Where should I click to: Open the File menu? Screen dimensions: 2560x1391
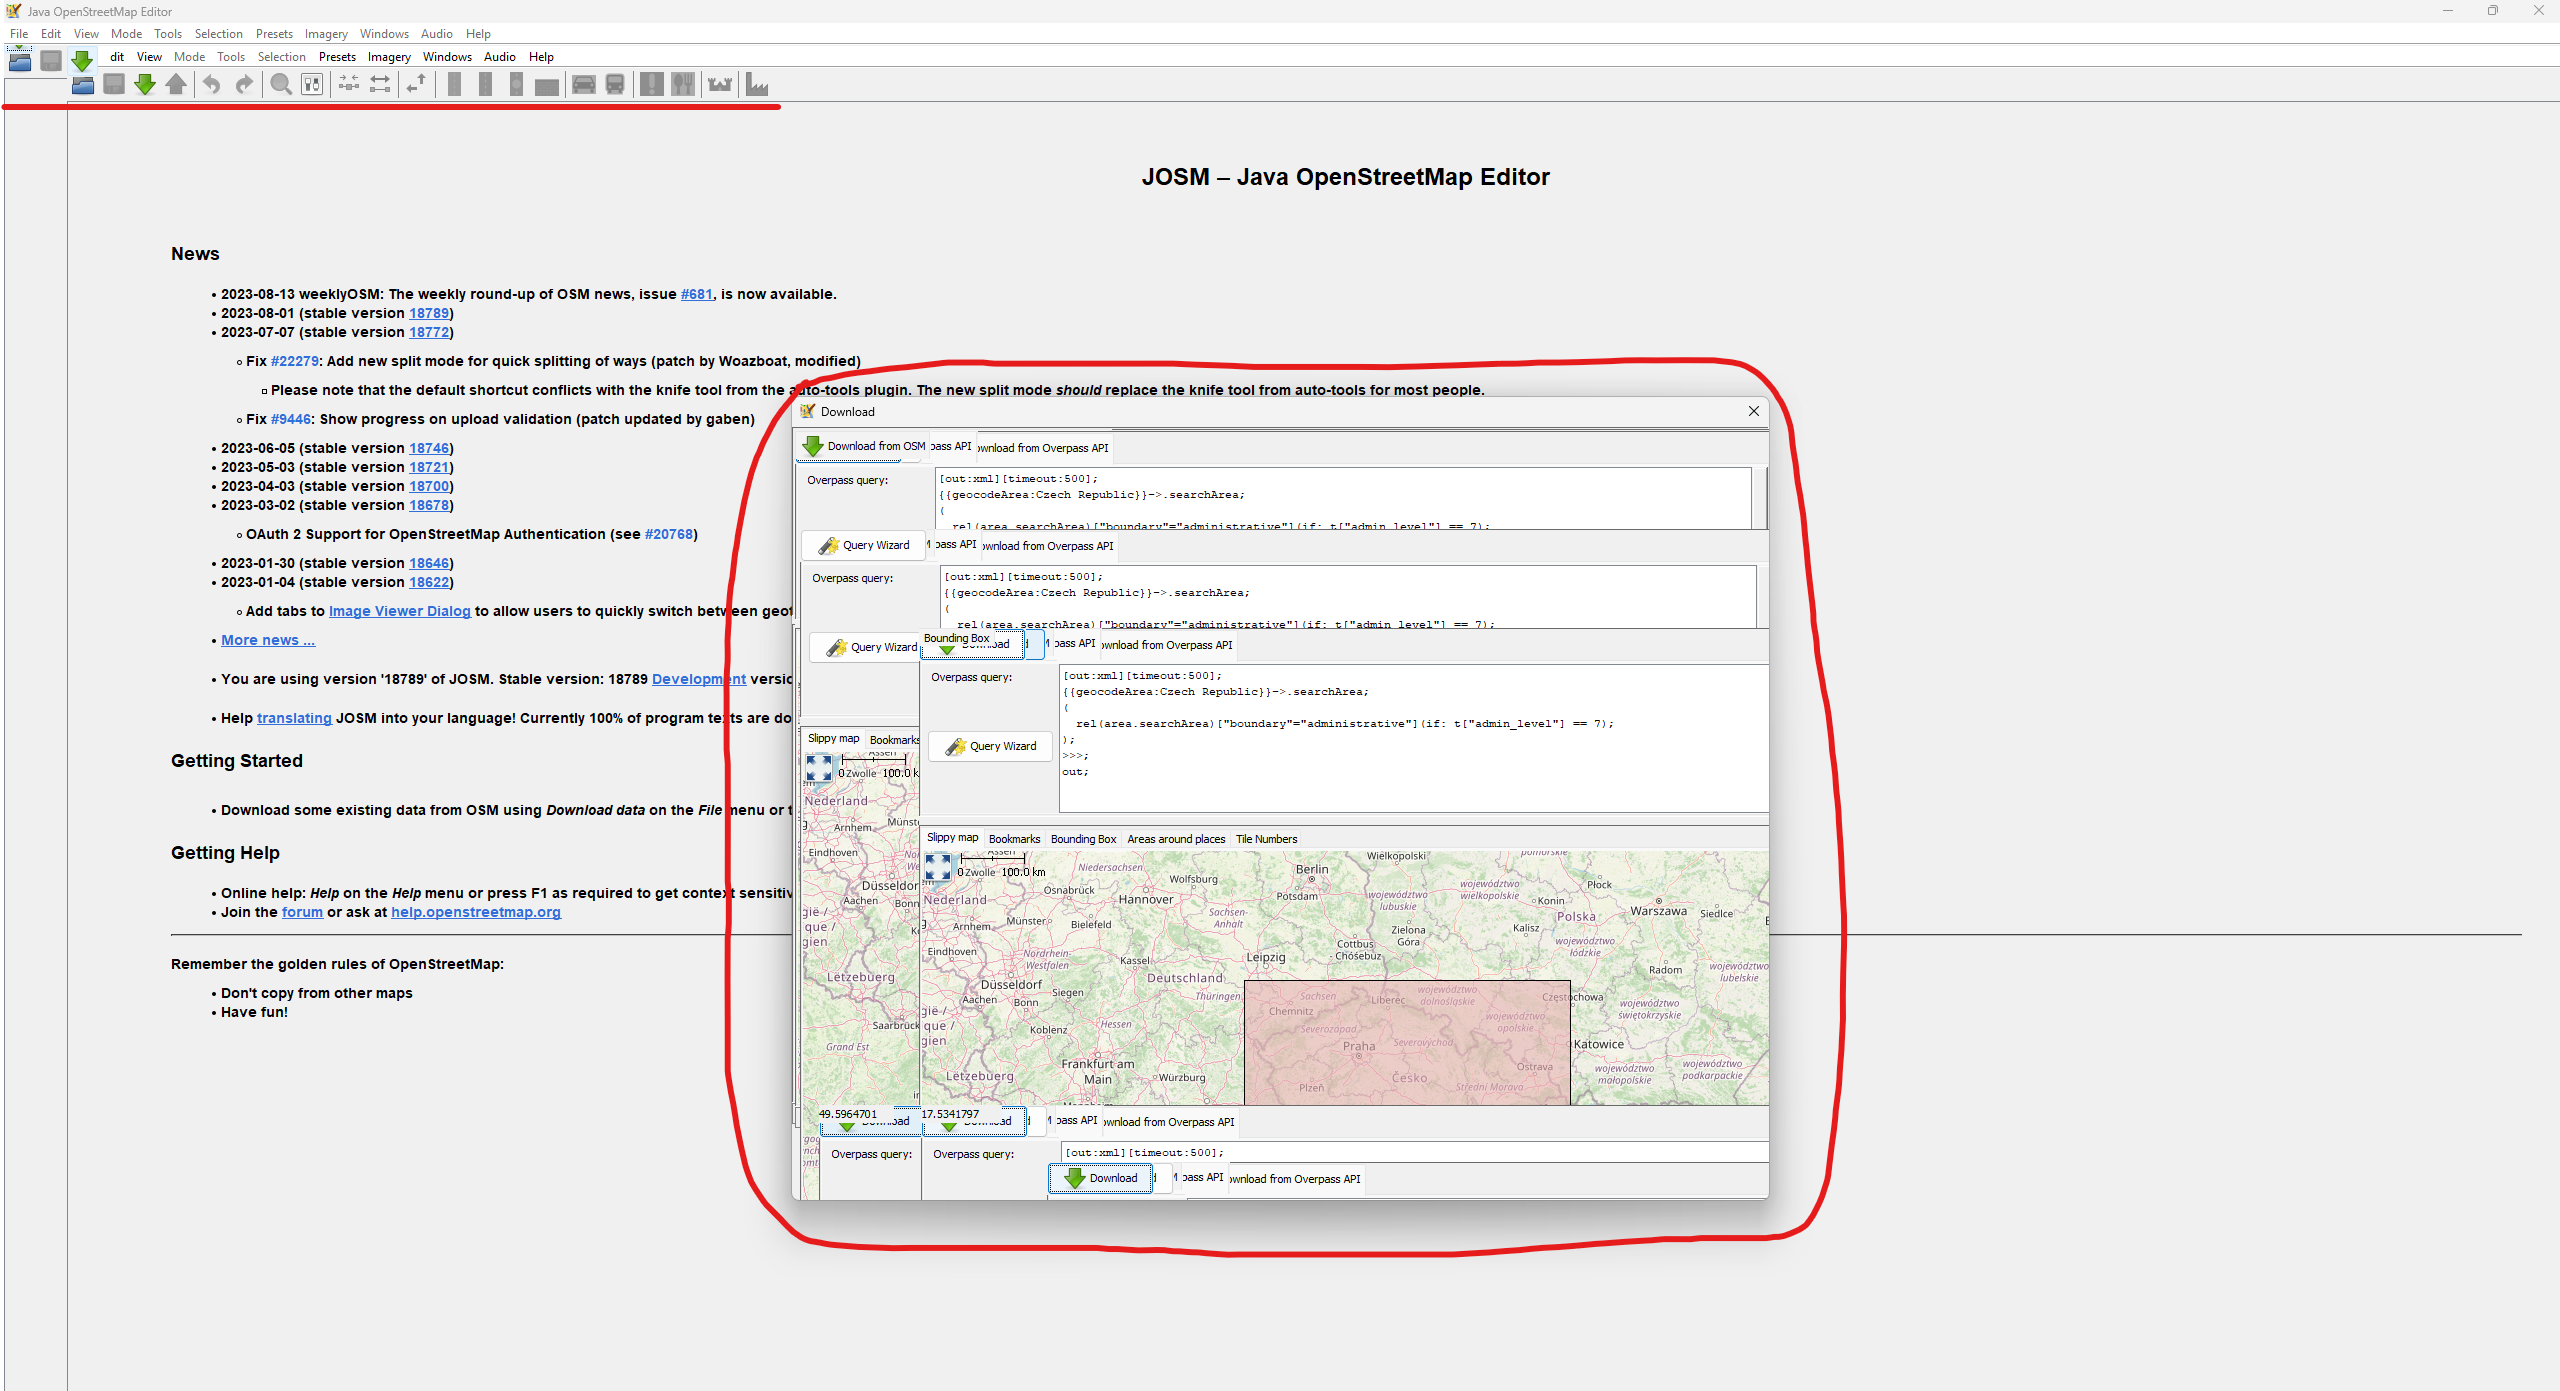(19, 33)
